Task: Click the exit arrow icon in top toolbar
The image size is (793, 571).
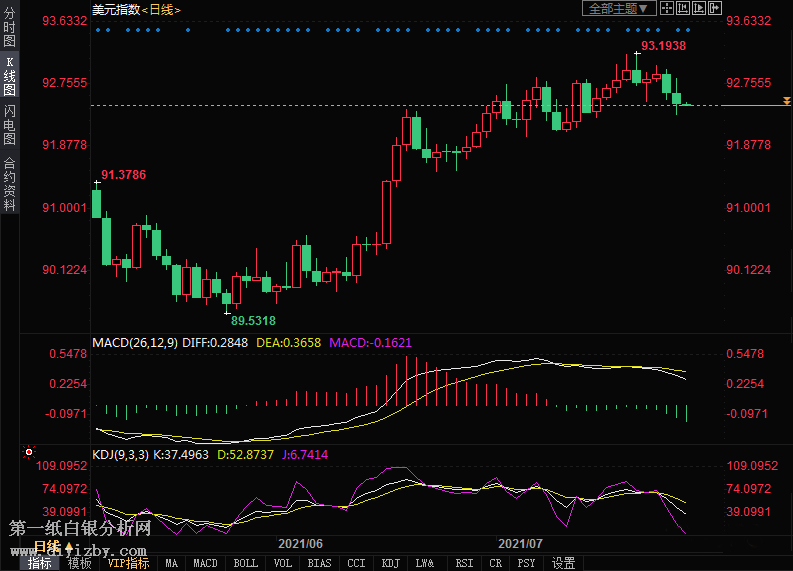Action: coord(714,8)
